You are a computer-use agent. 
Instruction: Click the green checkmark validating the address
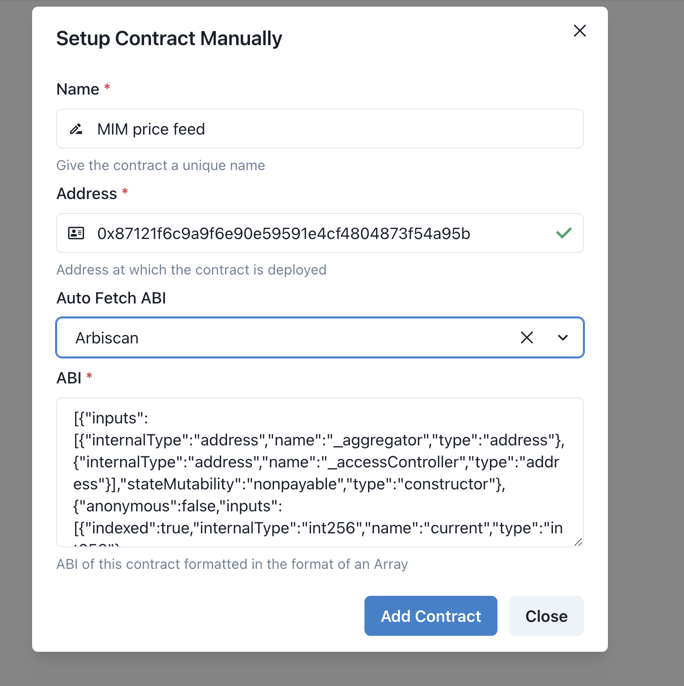point(564,233)
